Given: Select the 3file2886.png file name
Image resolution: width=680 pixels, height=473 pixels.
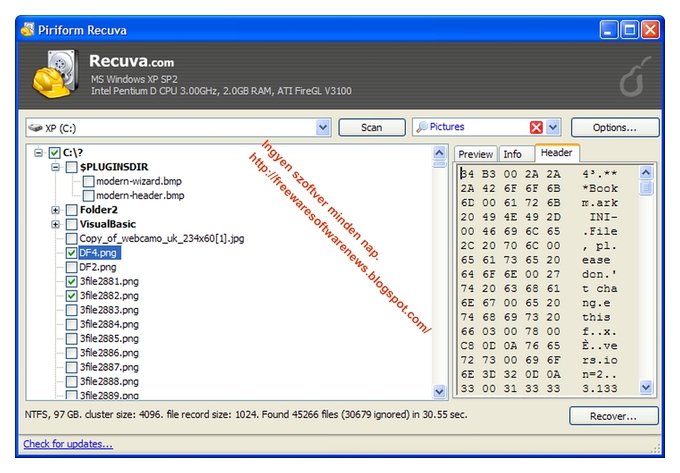Looking at the screenshot, I should 109,353.
